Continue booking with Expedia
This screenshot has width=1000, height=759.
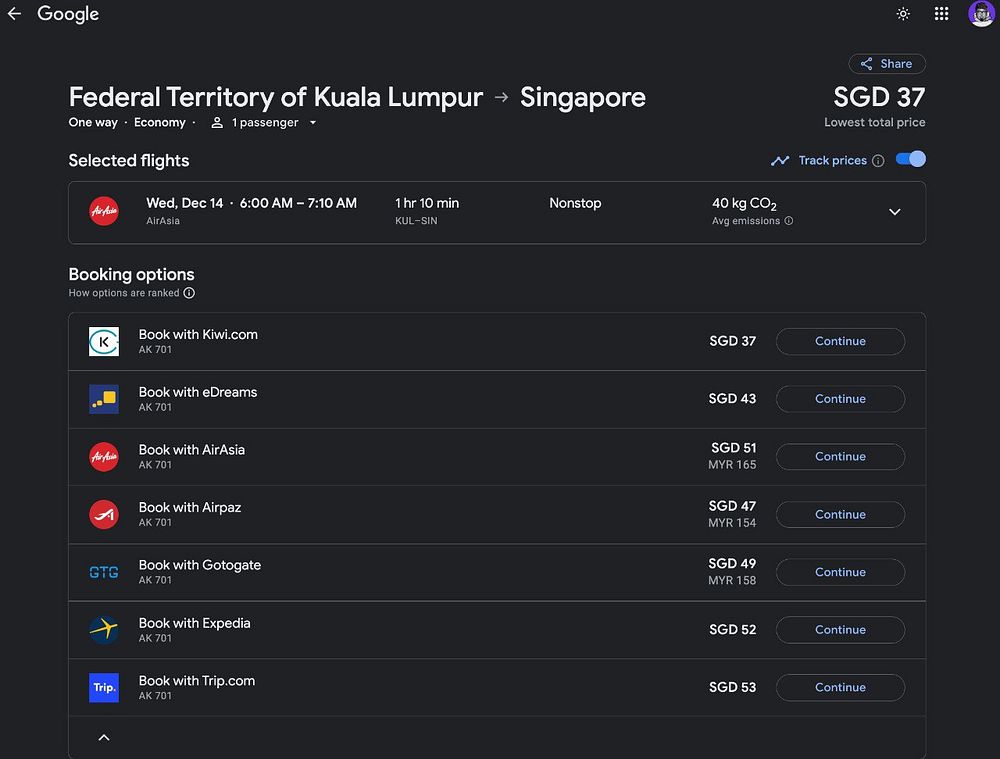click(x=840, y=630)
